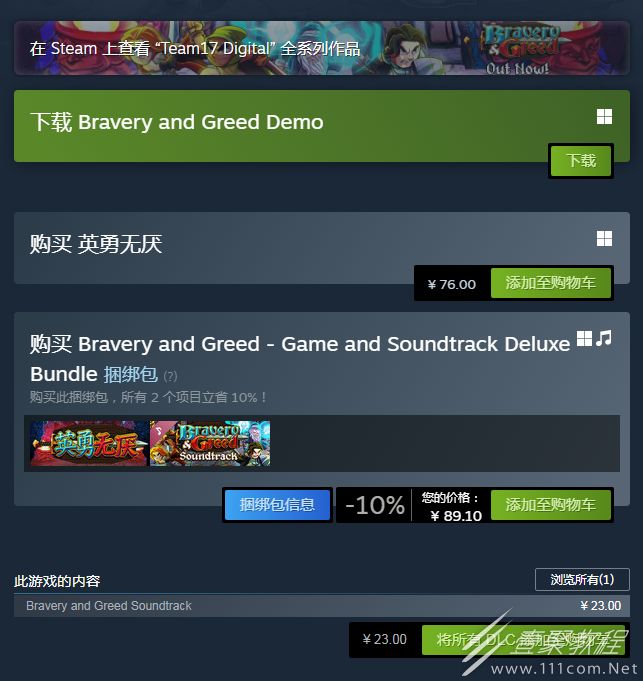Image resolution: width=643 pixels, height=681 pixels.
Task: Click Windows icon in demo download box
Action: click(x=604, y=117)
